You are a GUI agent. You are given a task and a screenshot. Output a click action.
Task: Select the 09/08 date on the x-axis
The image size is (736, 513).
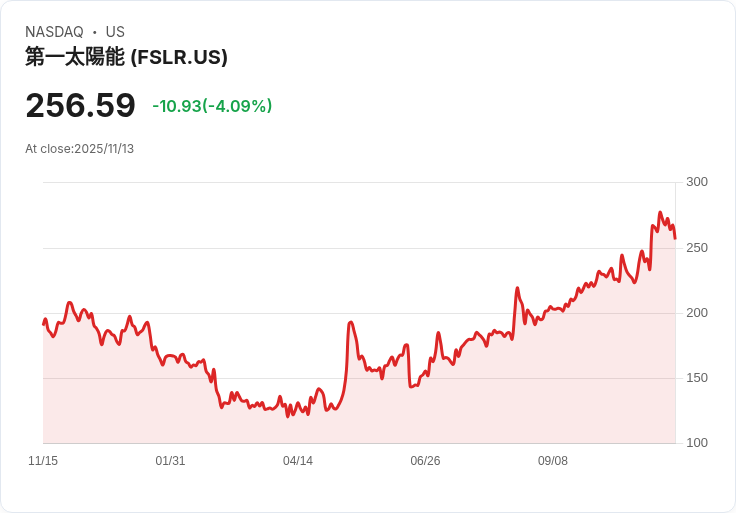click(x=553, y=461)
